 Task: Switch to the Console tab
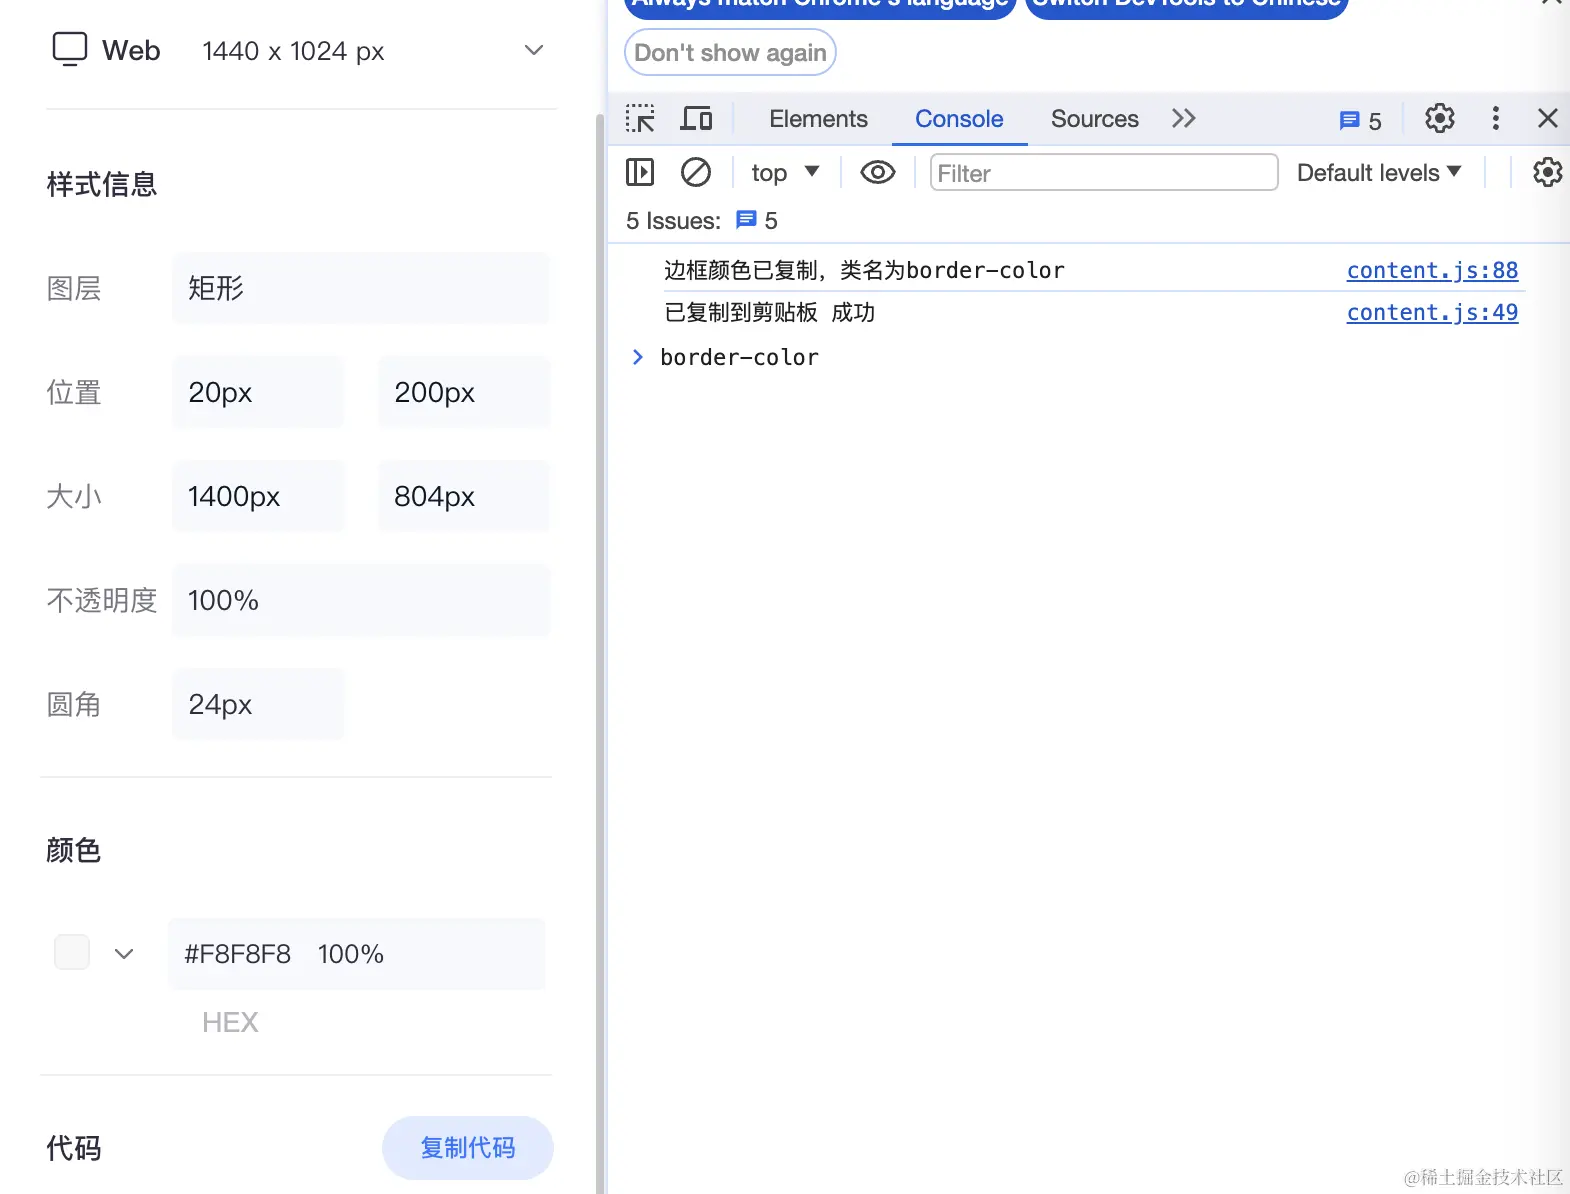pos(959,119)
